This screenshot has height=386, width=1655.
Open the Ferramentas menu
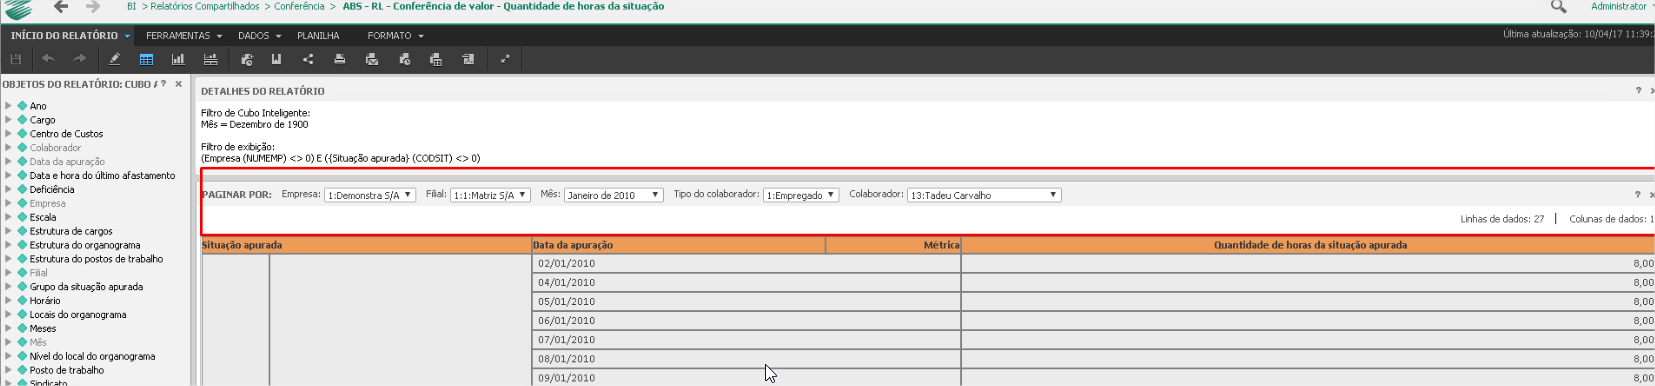[184, 35]
